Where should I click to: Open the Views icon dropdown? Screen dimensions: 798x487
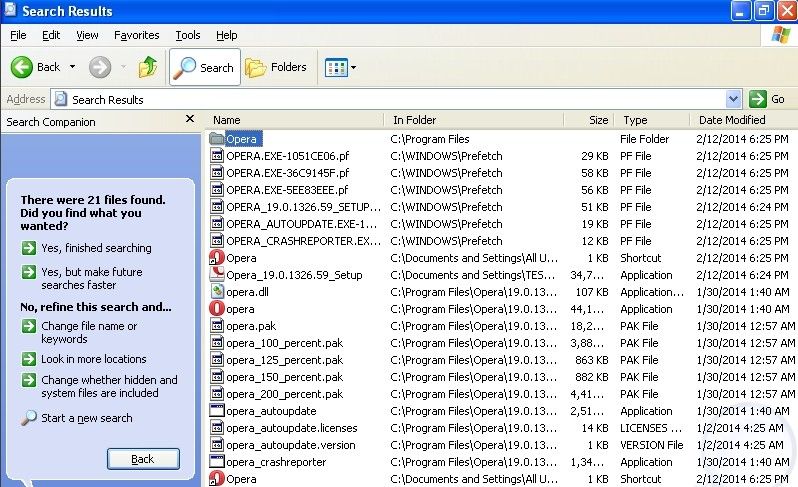tap(340, 67)
